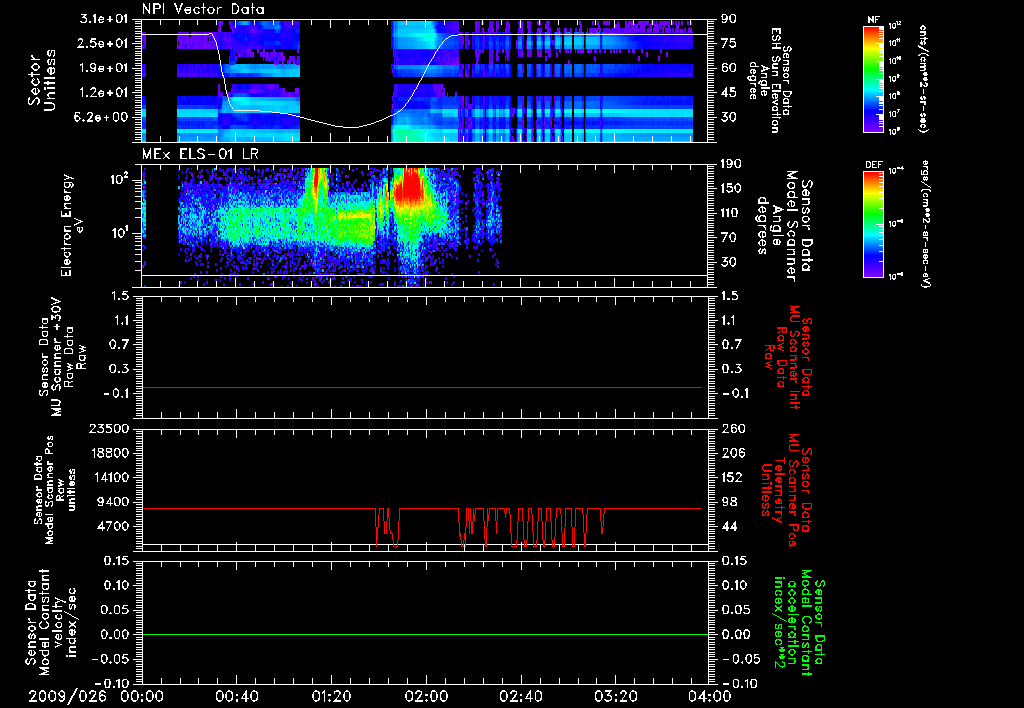The image size is (1024, 708).
Task: Click the 01:20 time axis label
Action: [x=331, y=696]
